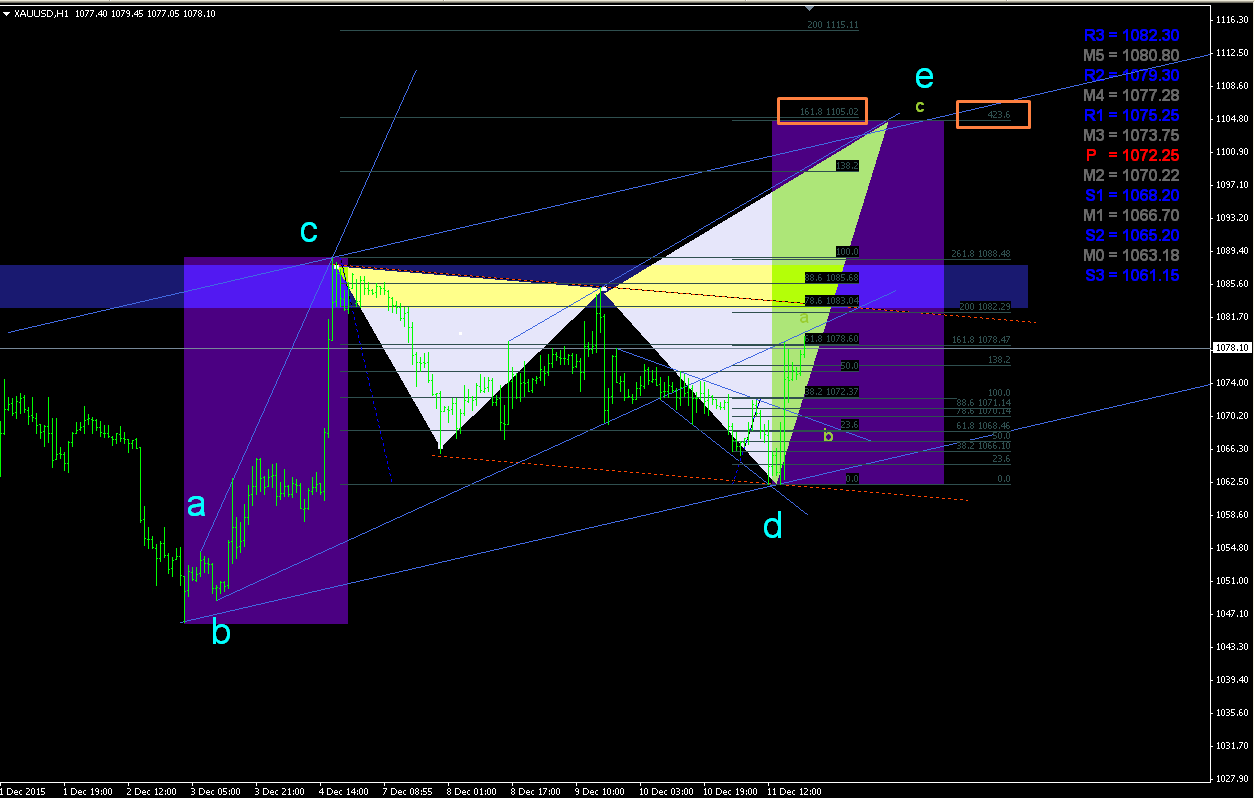Click the cyan wave label c
1255x798 pixels.
point(309,231)
